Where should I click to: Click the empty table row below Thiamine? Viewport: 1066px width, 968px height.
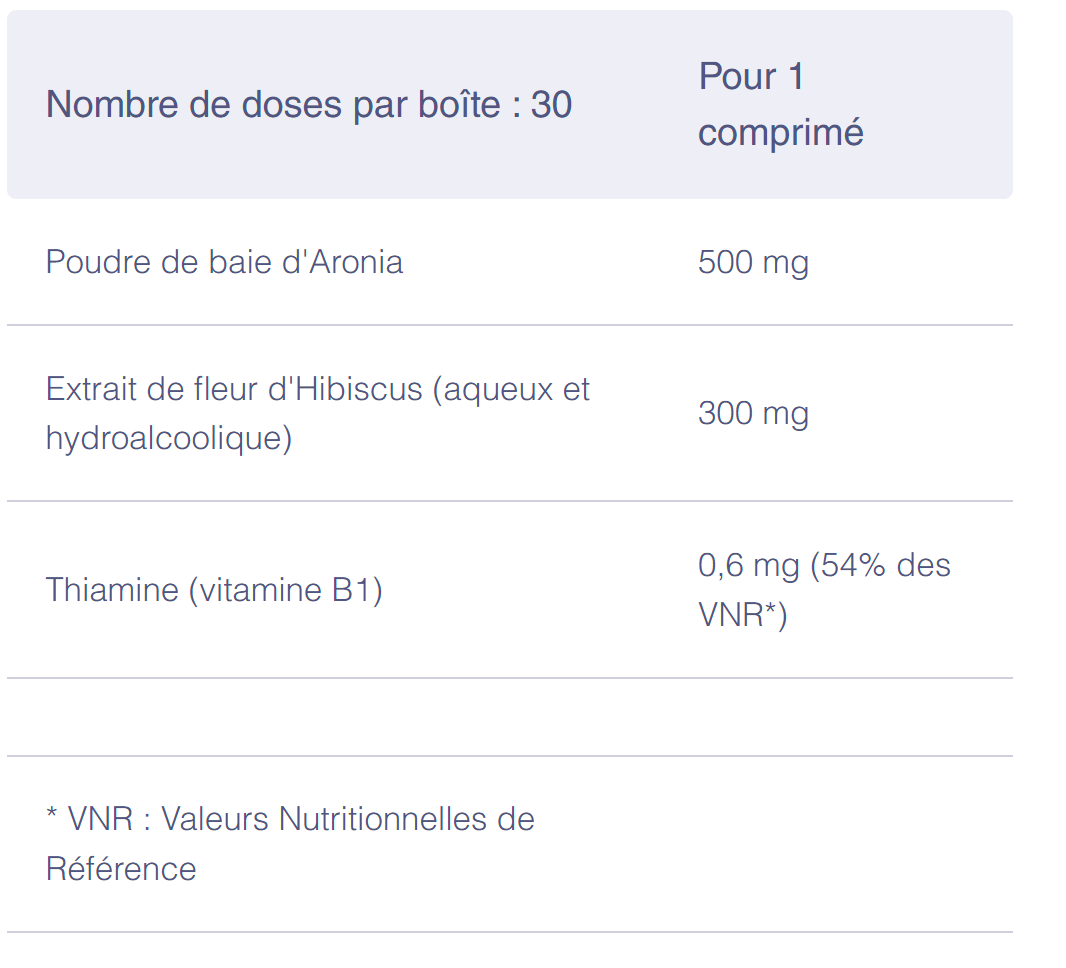509,717
